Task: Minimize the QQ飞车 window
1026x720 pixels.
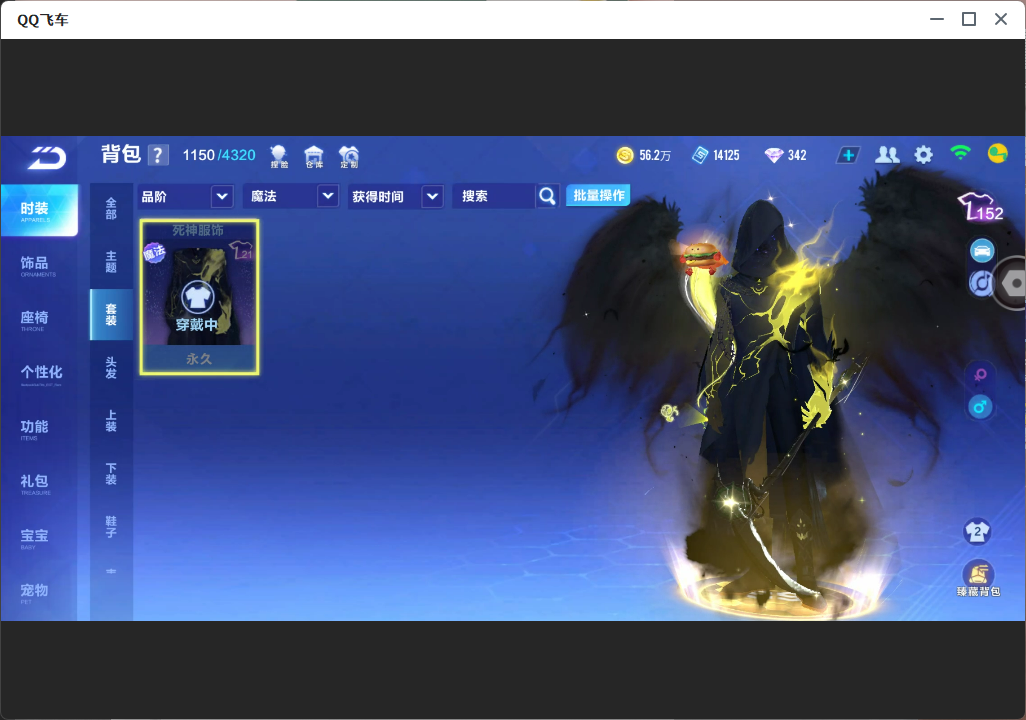Action: pos(937,19)
